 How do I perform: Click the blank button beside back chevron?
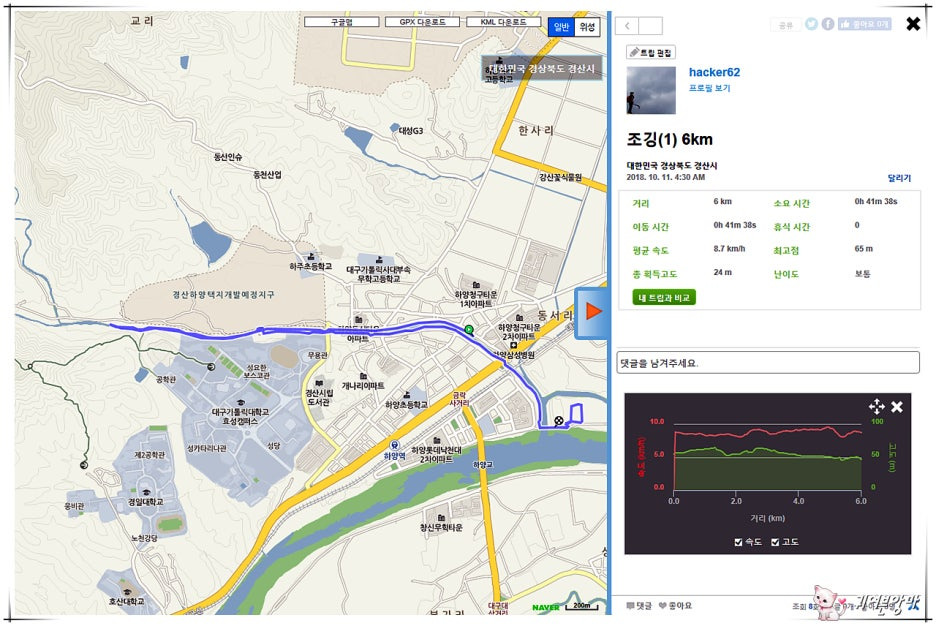pyautogui.click(x=650, y=26)
